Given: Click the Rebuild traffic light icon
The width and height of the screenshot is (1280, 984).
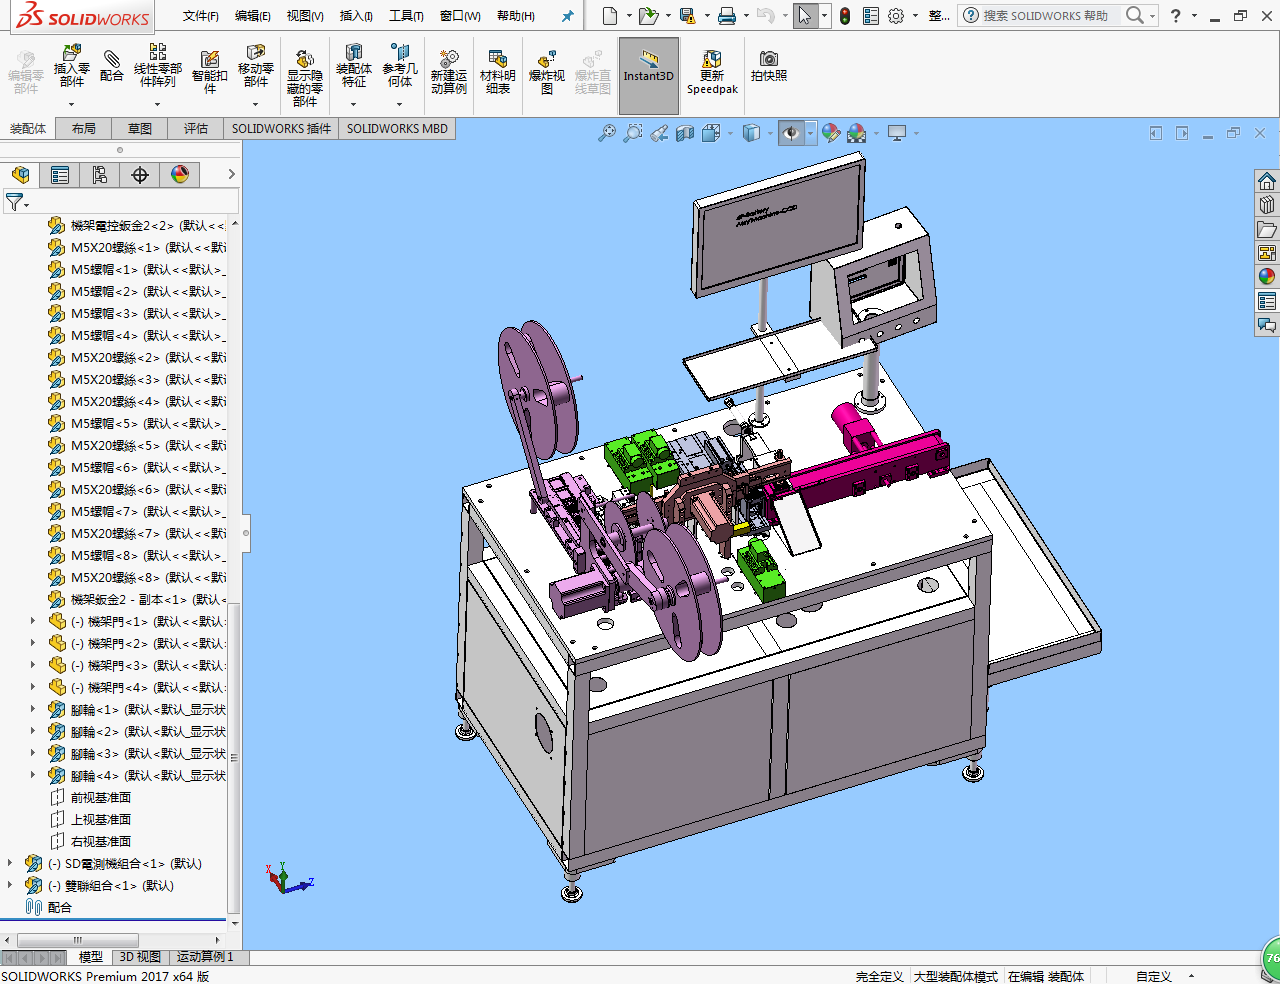Looking at the screenshot, I should click(x=845, y=16).
